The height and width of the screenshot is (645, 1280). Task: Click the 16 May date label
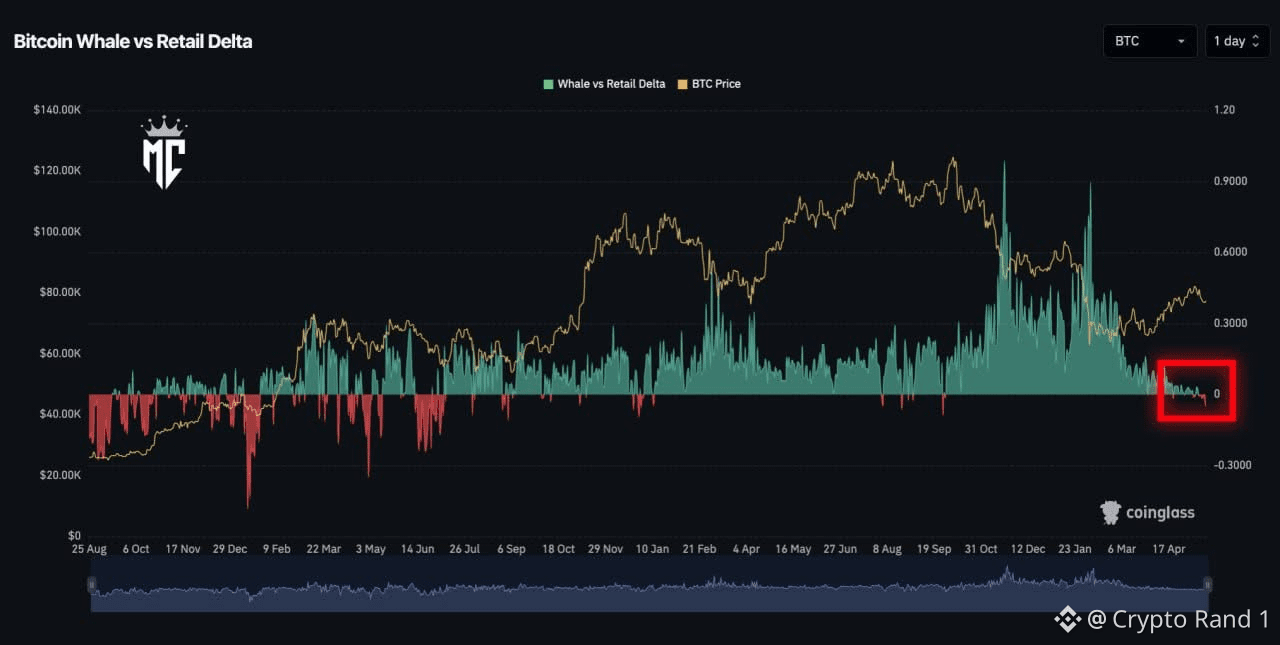793,549
